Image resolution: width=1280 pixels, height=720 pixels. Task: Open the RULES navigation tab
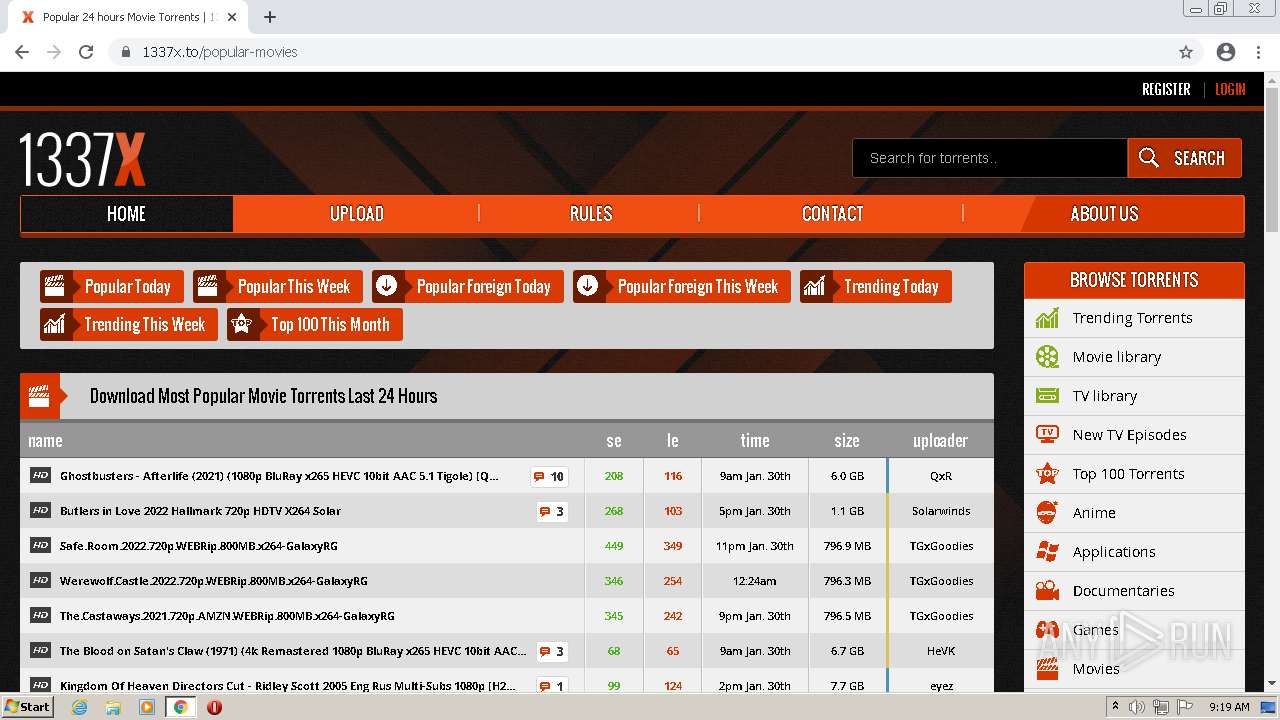click(x=590, y=214)
